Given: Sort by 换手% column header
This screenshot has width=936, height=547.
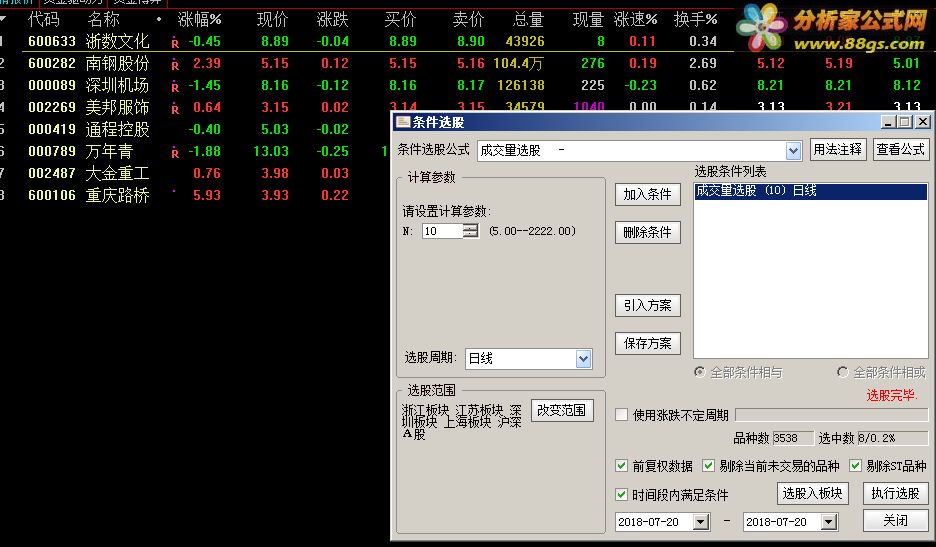Looking at the screenshot, I should 695,20.
